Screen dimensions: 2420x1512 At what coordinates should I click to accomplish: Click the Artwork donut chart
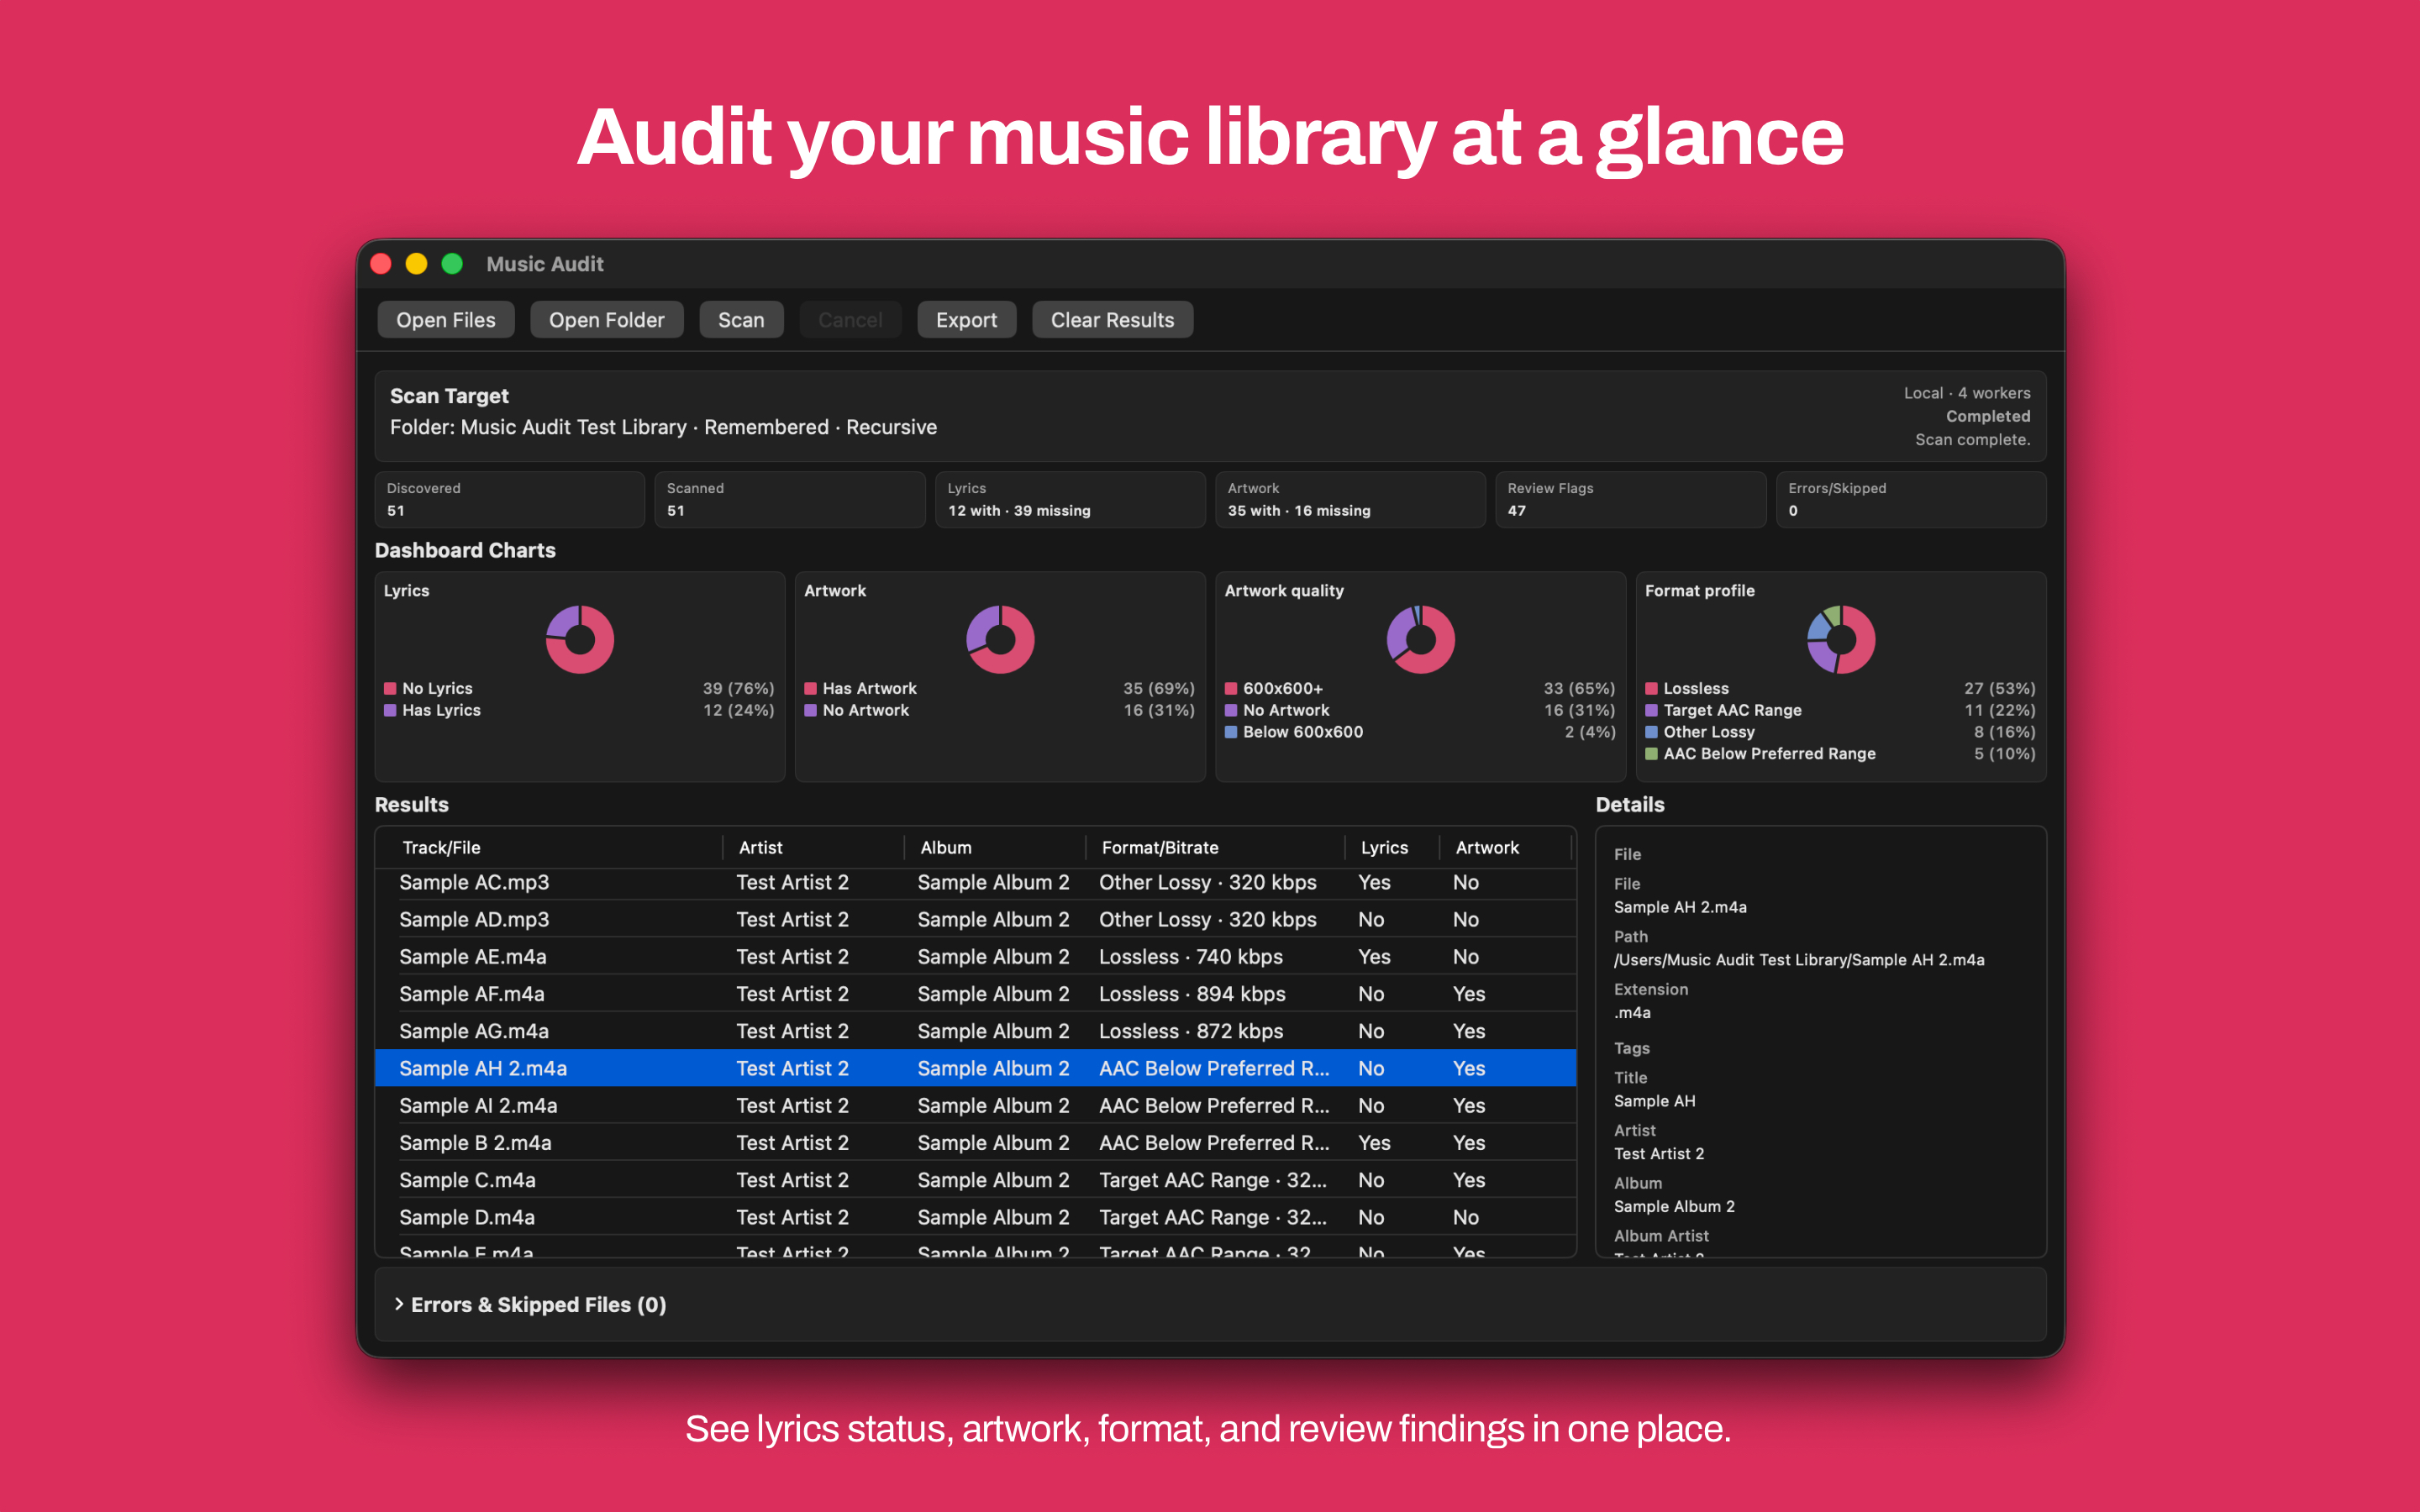[1000, 639]
